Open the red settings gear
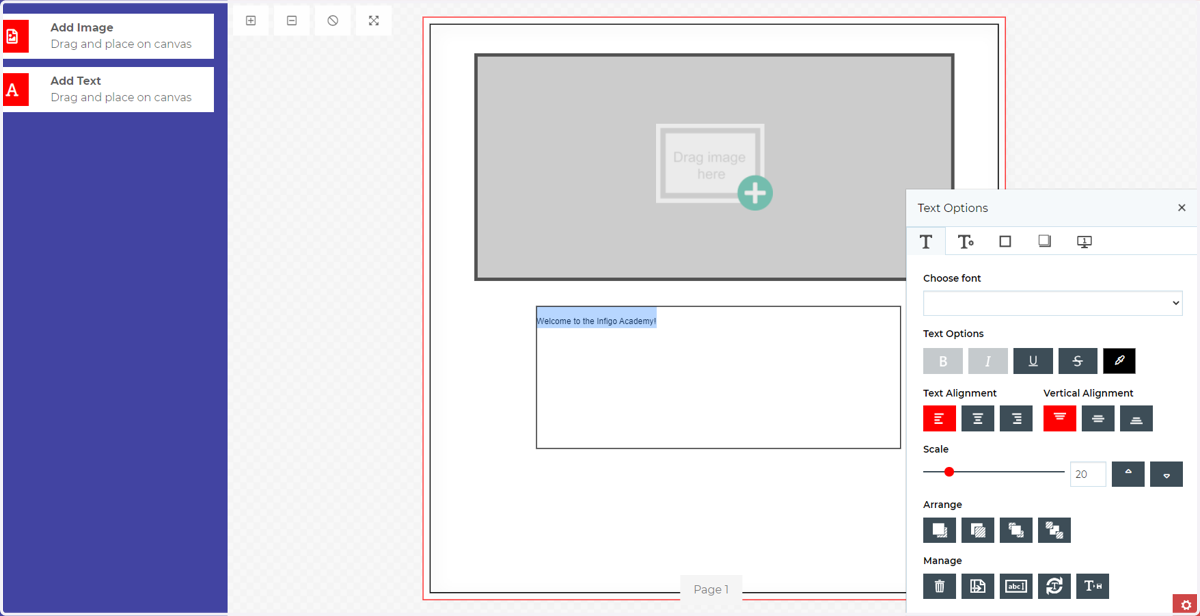Image resolution: width=1200 pixels, height=616 pixels. pyautogui.click(x=1186, y=605)
